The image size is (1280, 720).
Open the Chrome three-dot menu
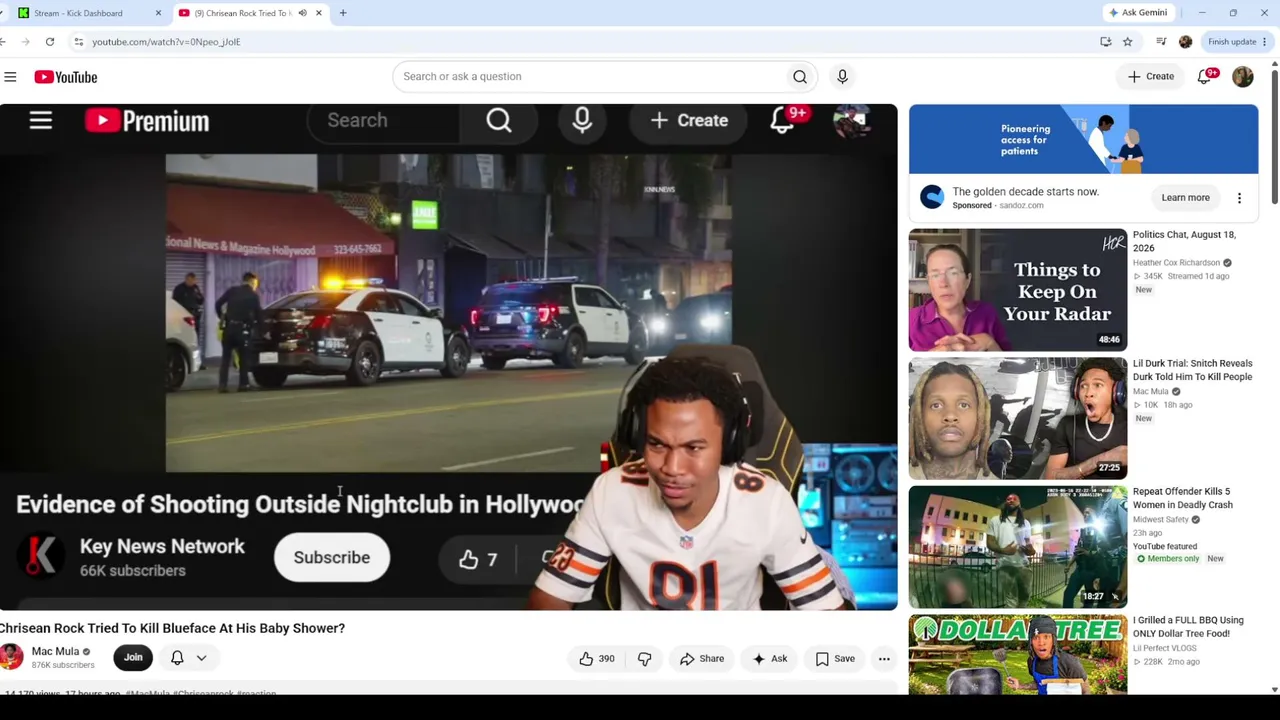click(1266, 42)
